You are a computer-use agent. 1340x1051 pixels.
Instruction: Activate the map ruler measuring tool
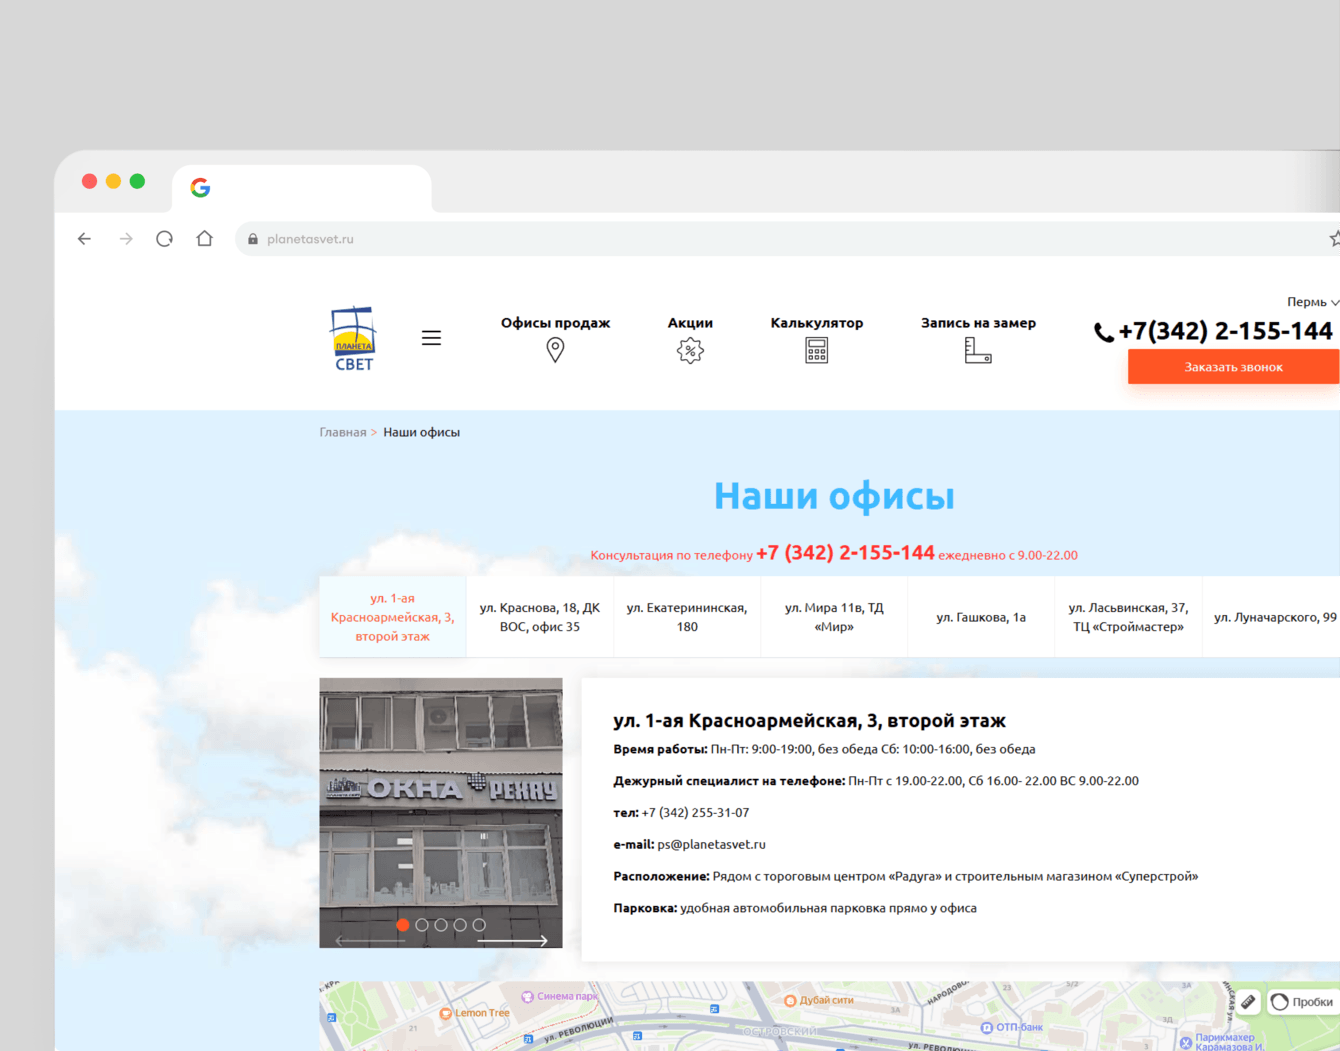1248,1001
